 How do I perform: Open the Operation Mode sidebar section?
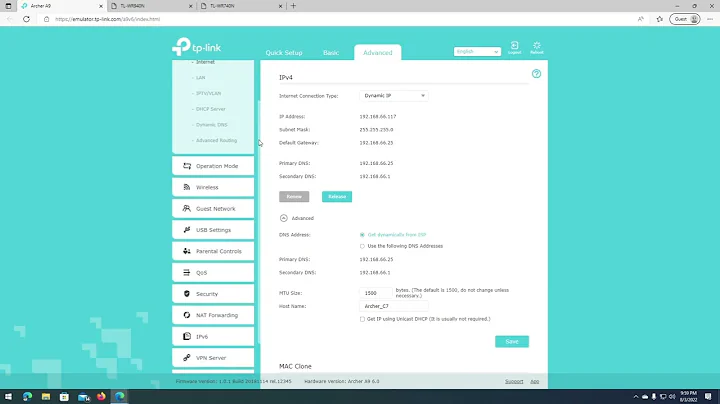click(213, 166)
